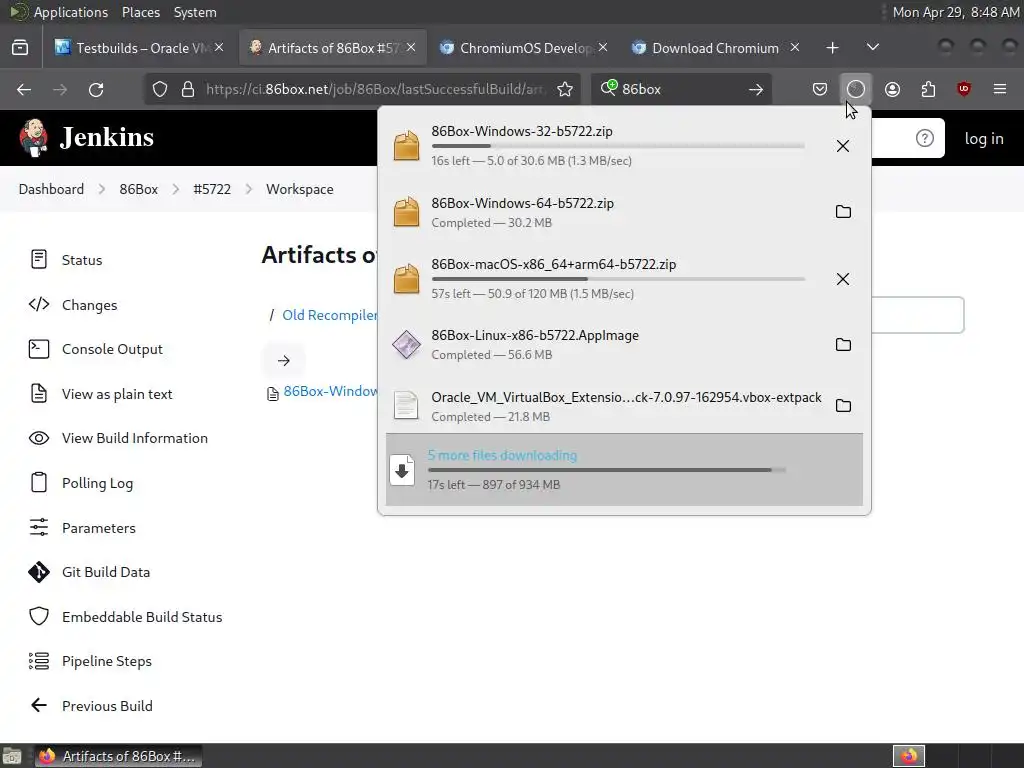Close the Testbuilds tab
The height and width of the screenshot is (768, 1024).
coord(219,48)
